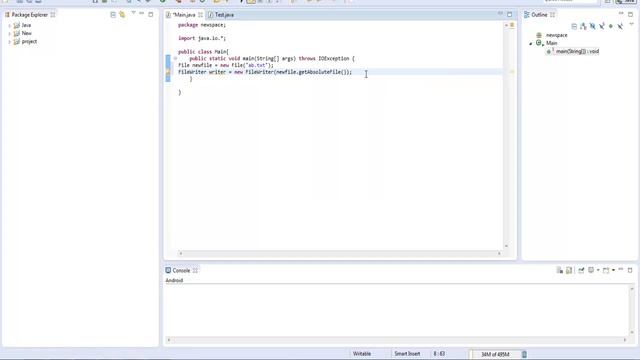This screenshot has height=360, width=640.
Task: Click the Console vertical scrollbar up arrow
Action: click(632, 289)
